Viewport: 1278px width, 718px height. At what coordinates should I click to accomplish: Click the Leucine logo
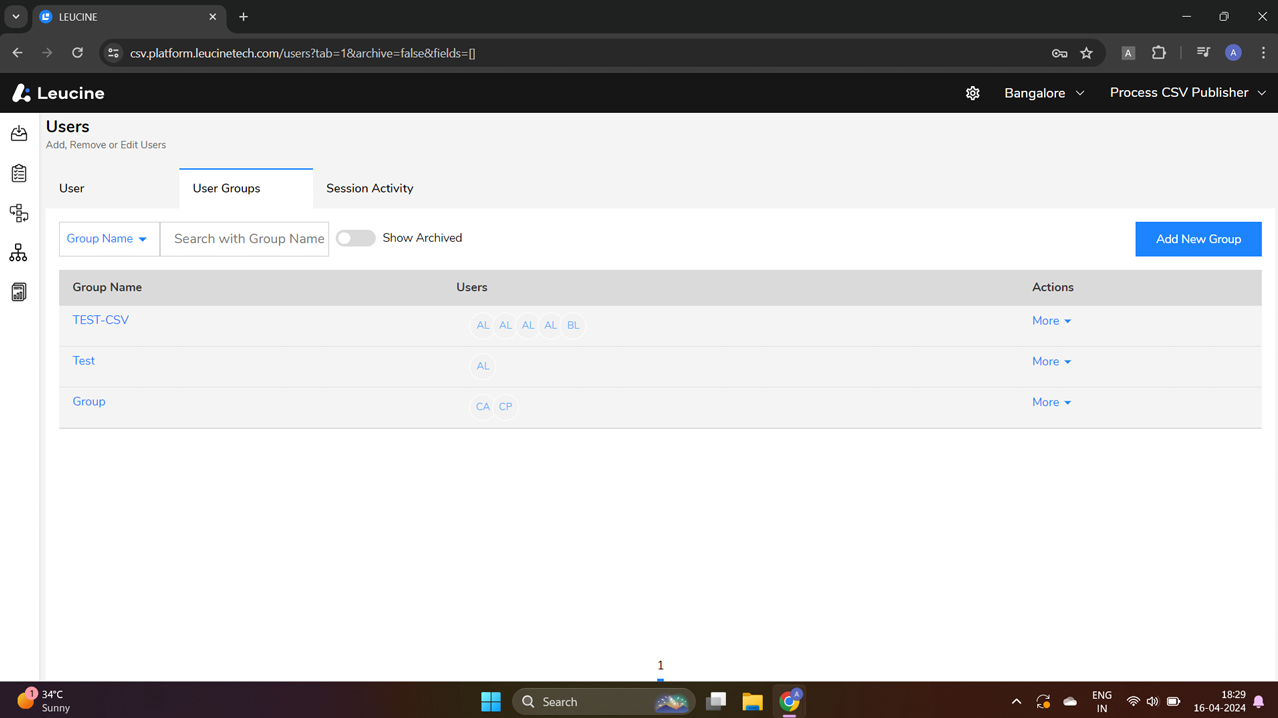58,93
